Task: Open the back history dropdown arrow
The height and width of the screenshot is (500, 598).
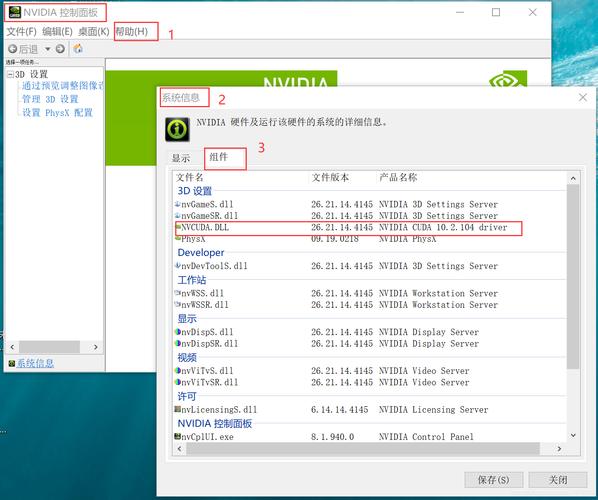Action: coord(48,49)
